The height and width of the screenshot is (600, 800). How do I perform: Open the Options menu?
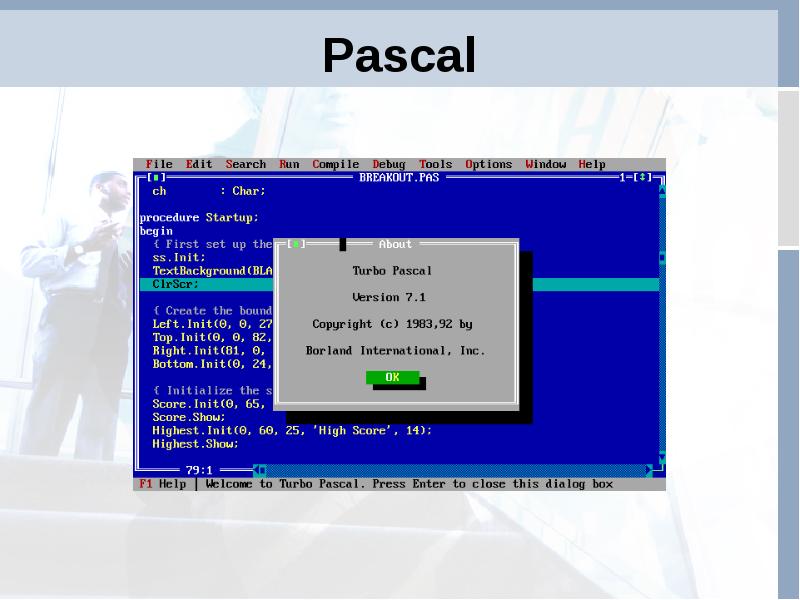click(x=489, y=164)
